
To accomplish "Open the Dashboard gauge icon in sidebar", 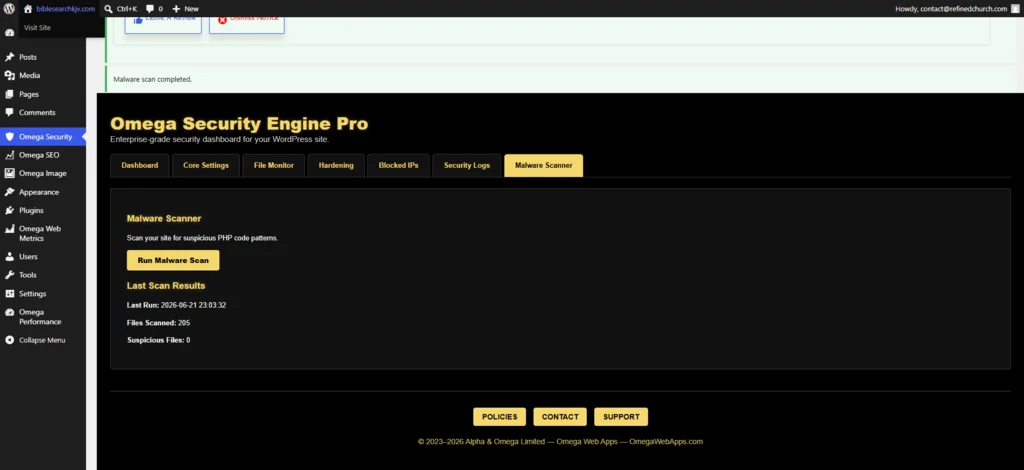I will click(x=9, y=32).
